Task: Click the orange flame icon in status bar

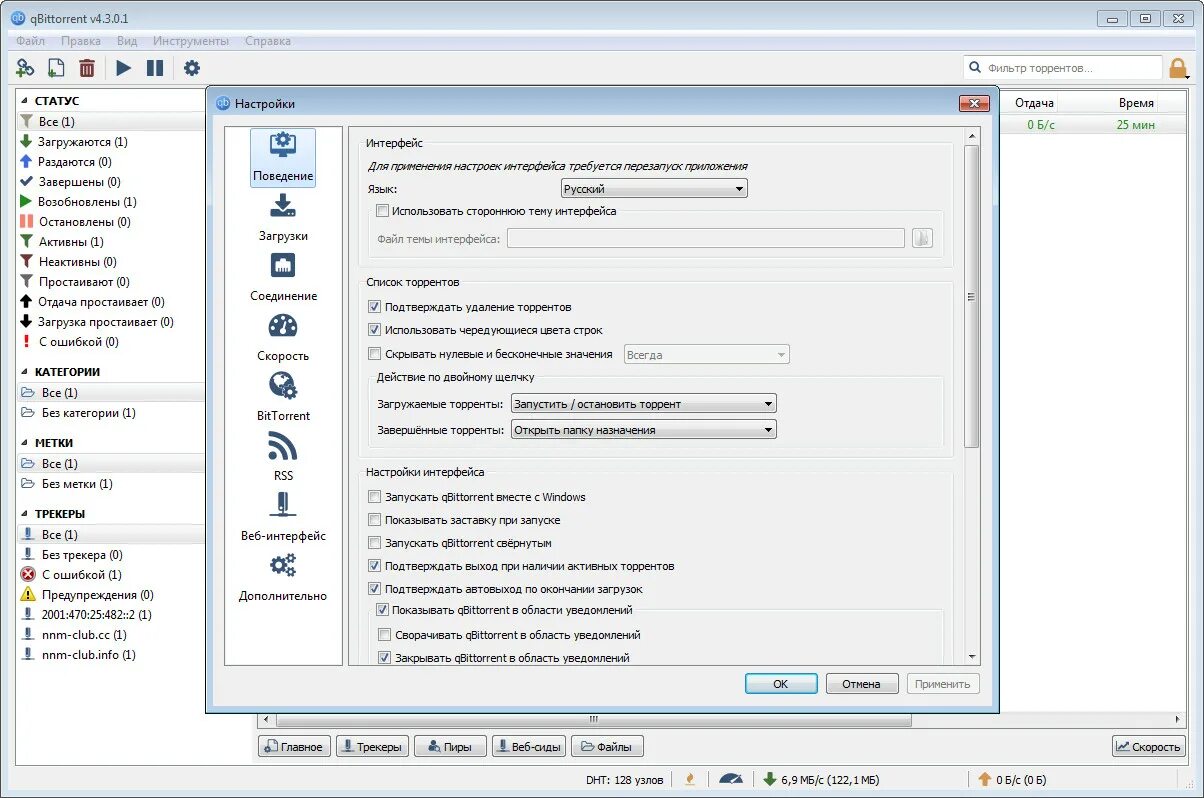Action: [689, 779]
